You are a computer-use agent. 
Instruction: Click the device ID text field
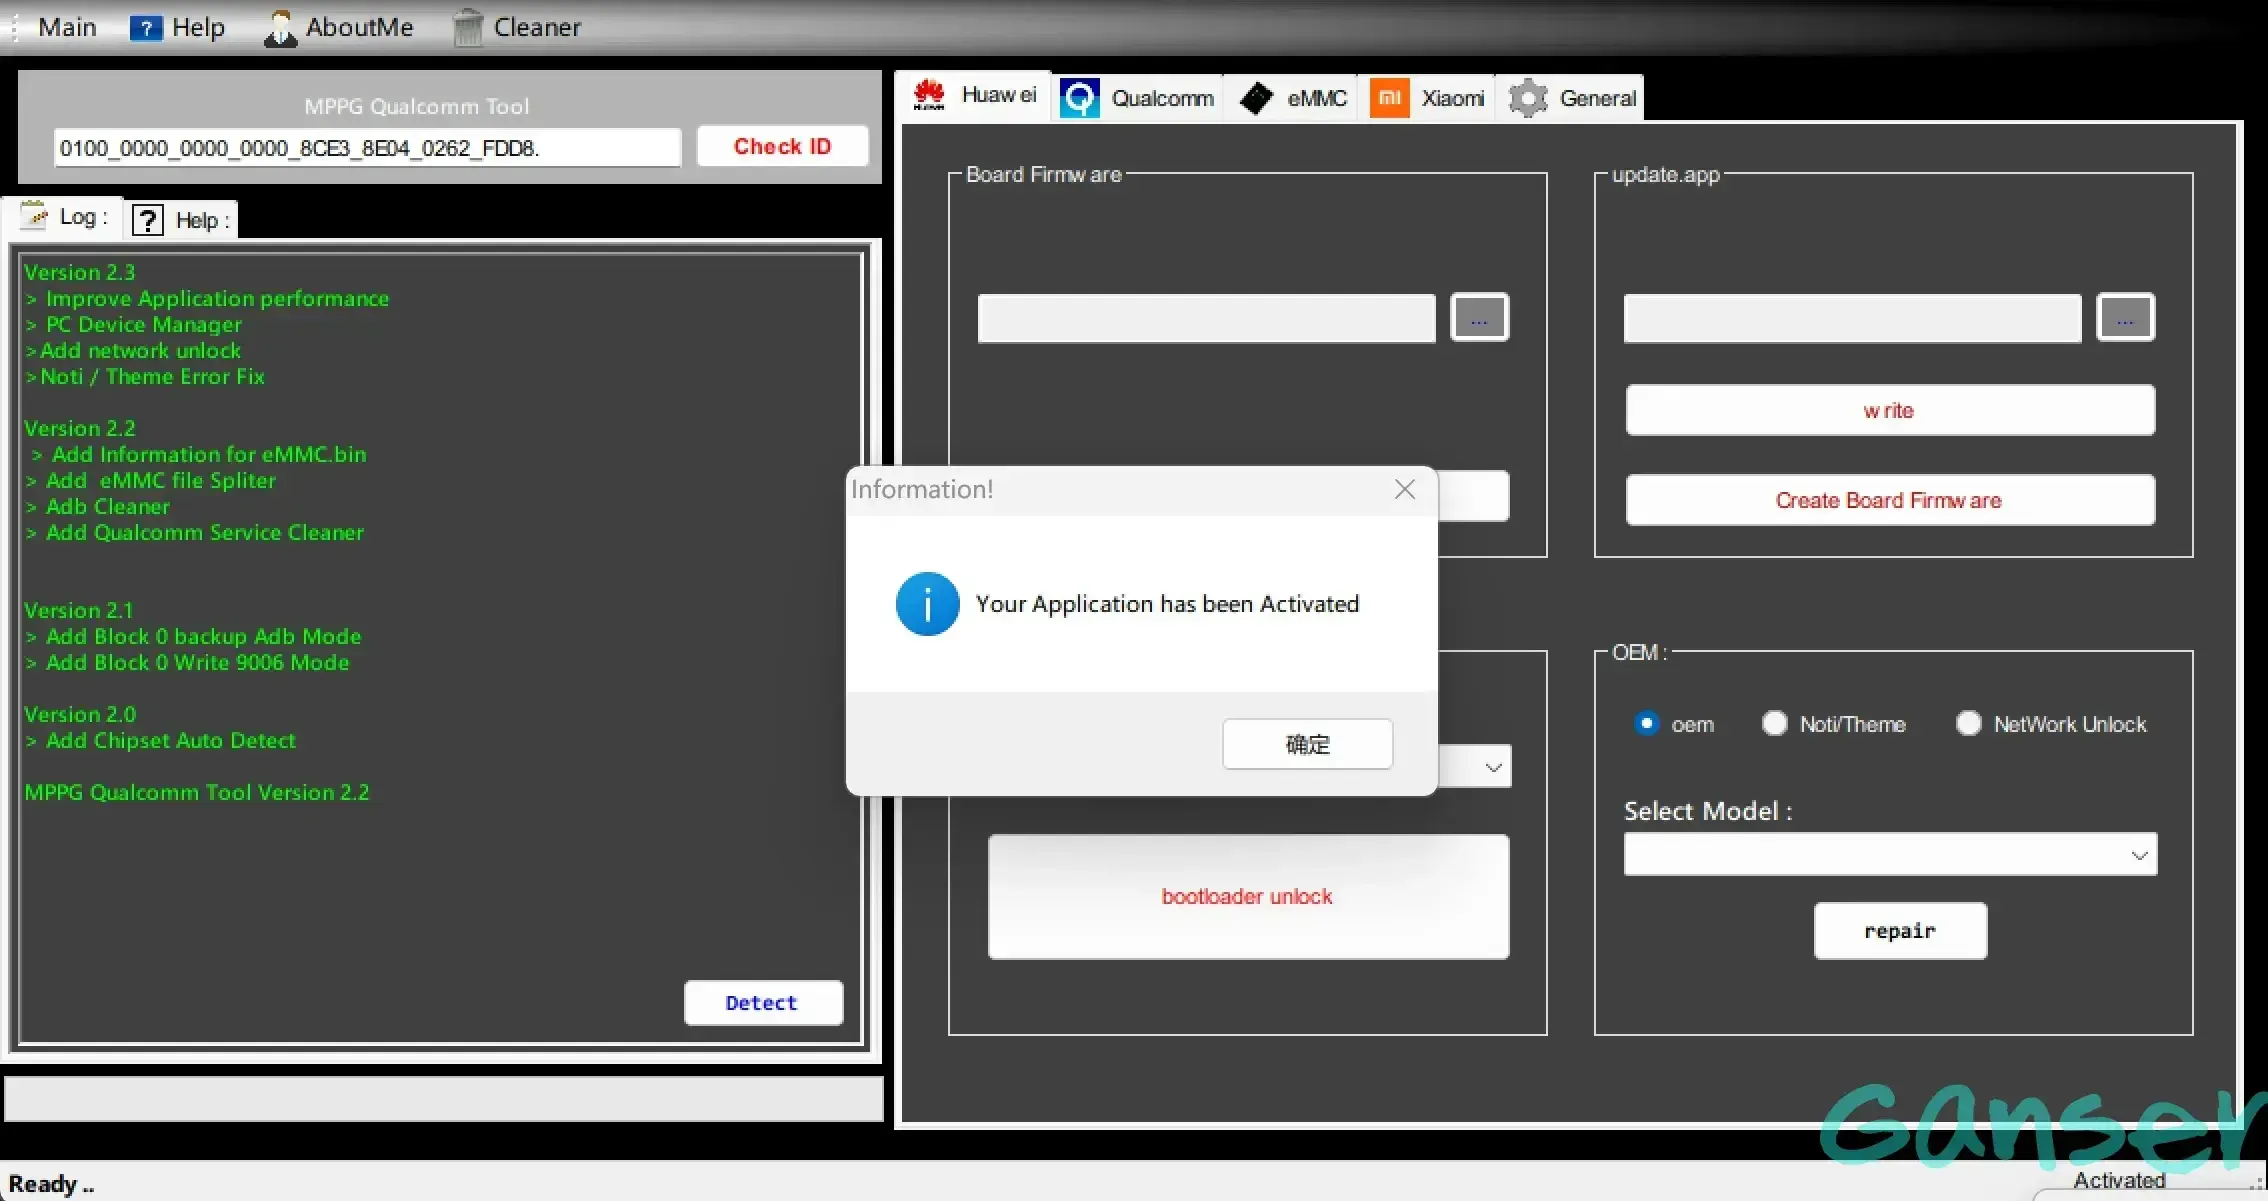click(366, 148)
